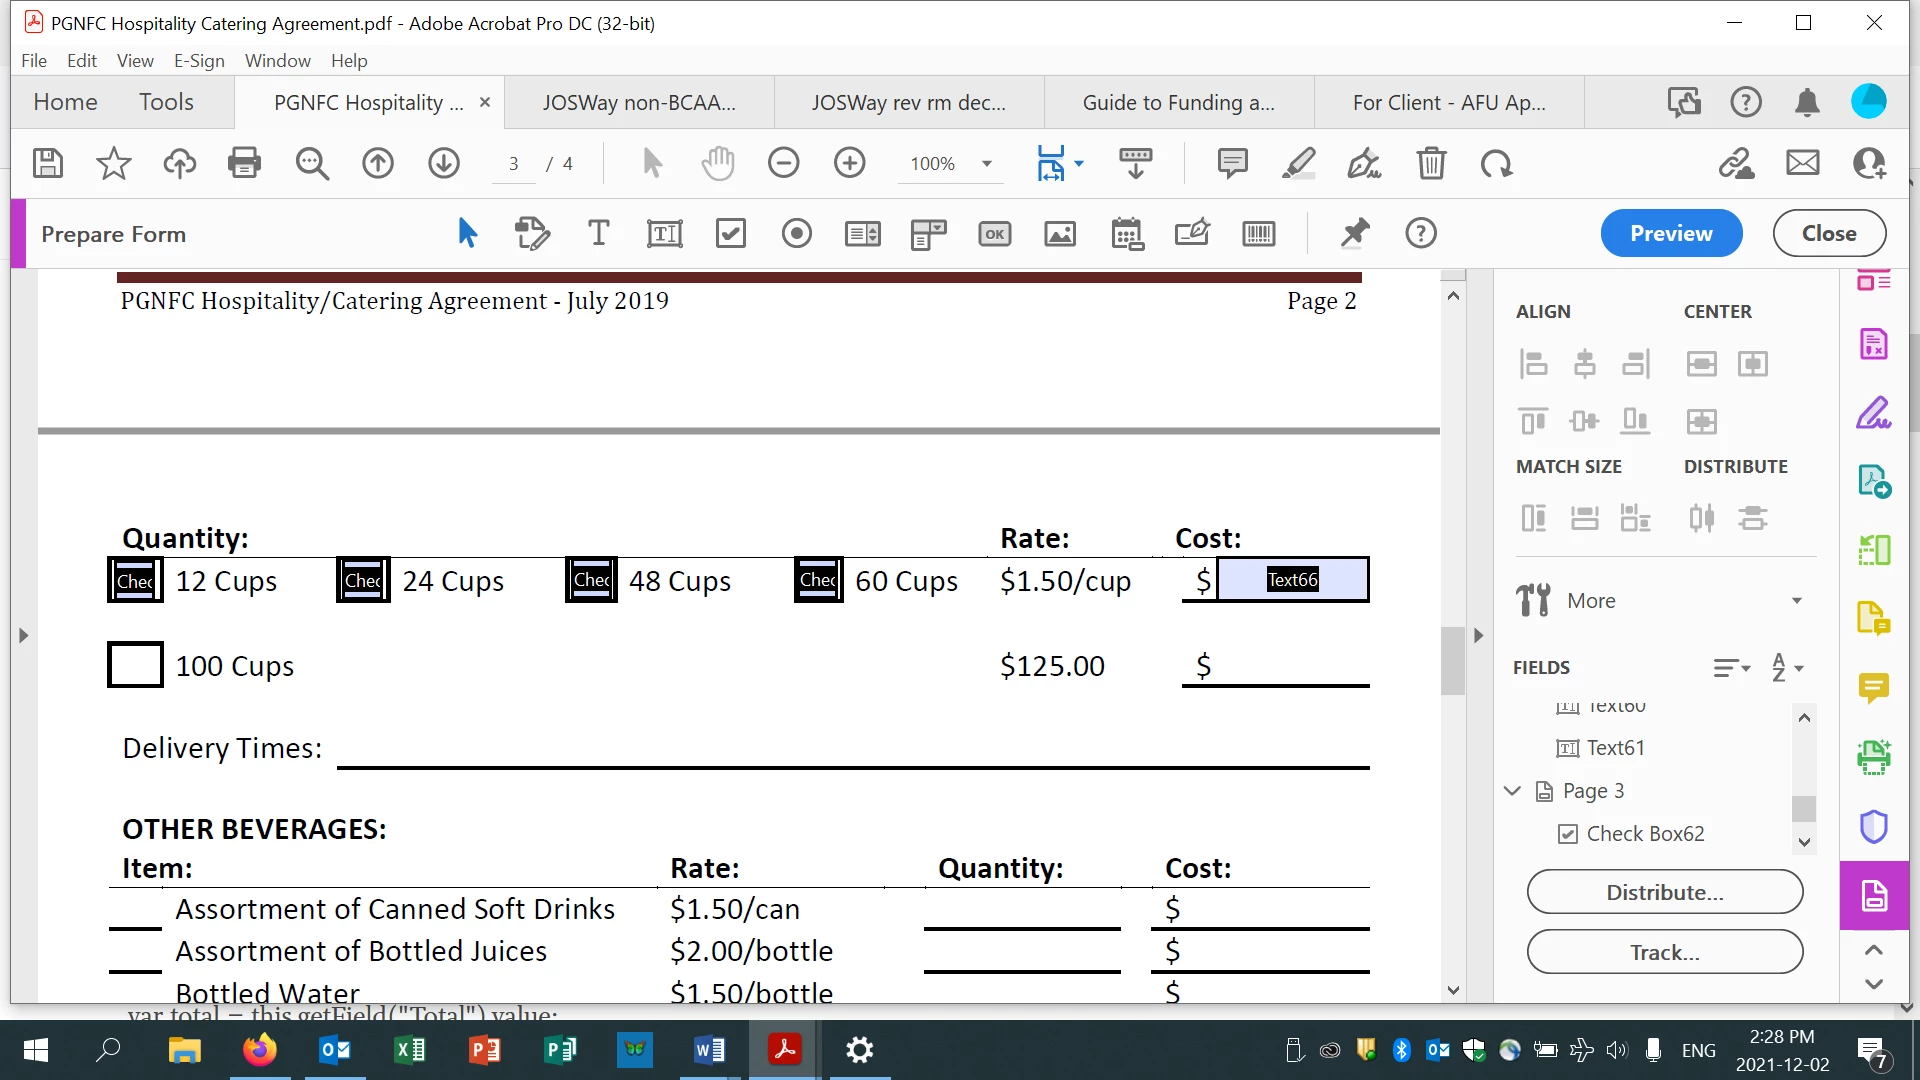Select the 12 Cups check box field
Image resolution: width=1920 pixels, height=1080 pixels.
(135, 581)
